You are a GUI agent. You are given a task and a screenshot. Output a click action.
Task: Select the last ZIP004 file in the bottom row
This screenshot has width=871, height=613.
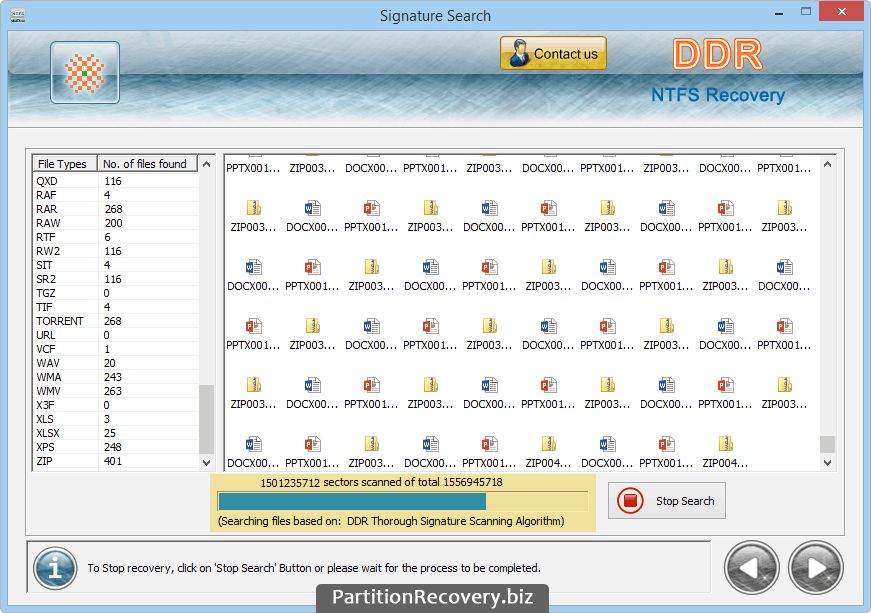(725, 453)
